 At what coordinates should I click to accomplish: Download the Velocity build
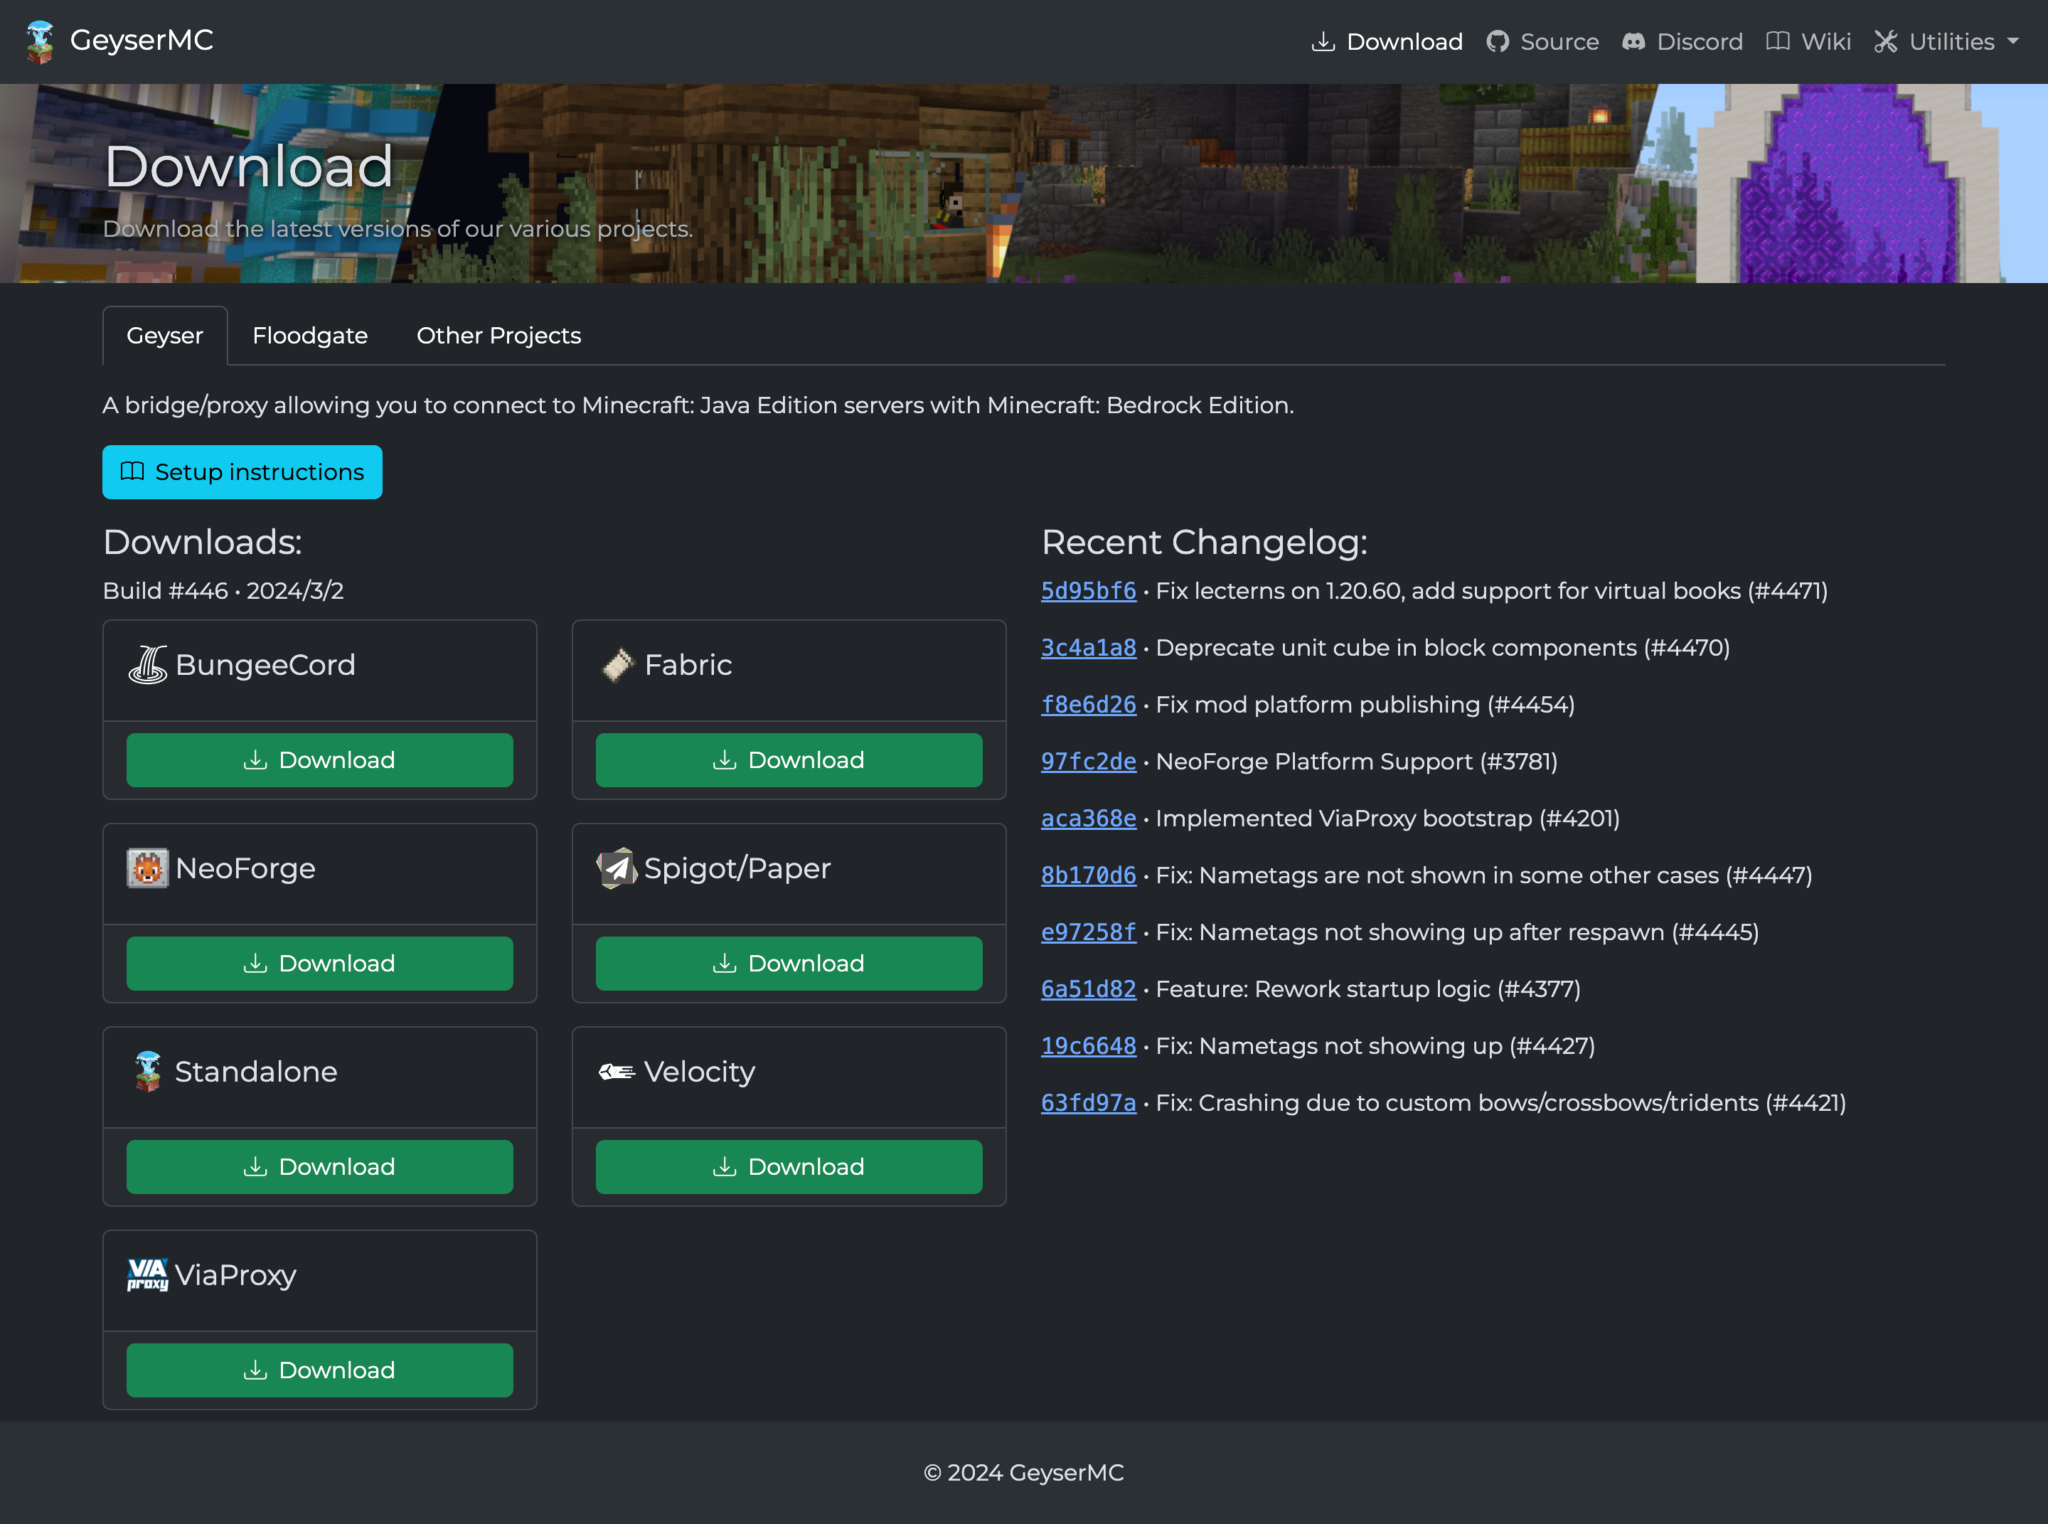[x=788, y=1166]
